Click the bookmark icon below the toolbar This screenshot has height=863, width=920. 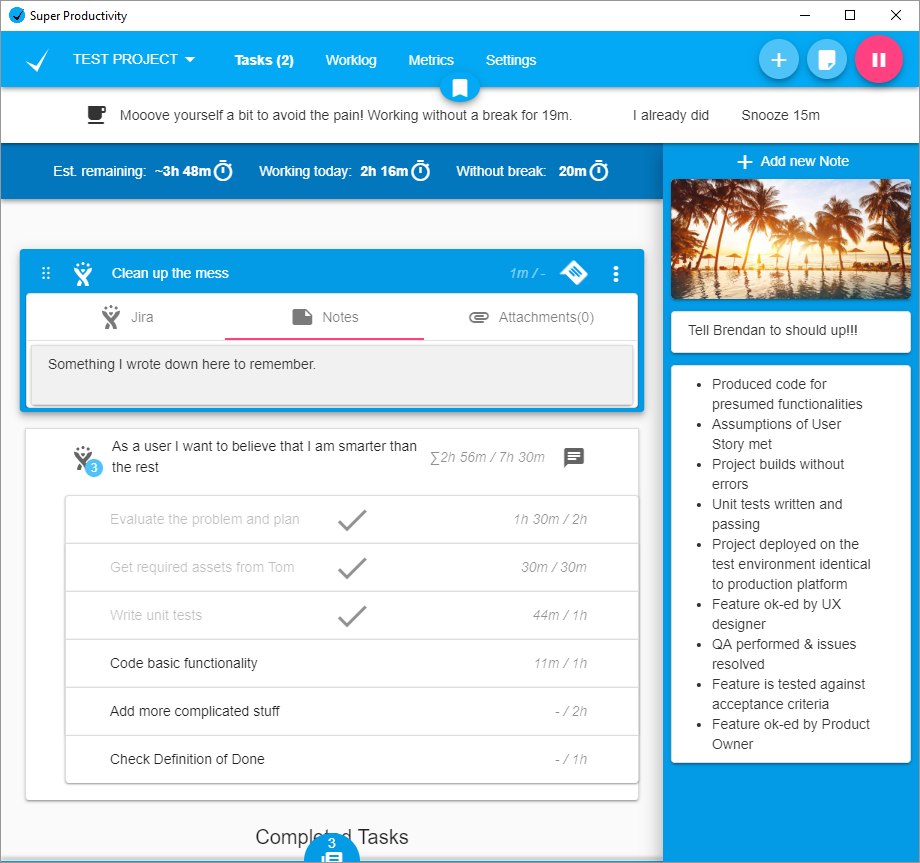(460, 86)
